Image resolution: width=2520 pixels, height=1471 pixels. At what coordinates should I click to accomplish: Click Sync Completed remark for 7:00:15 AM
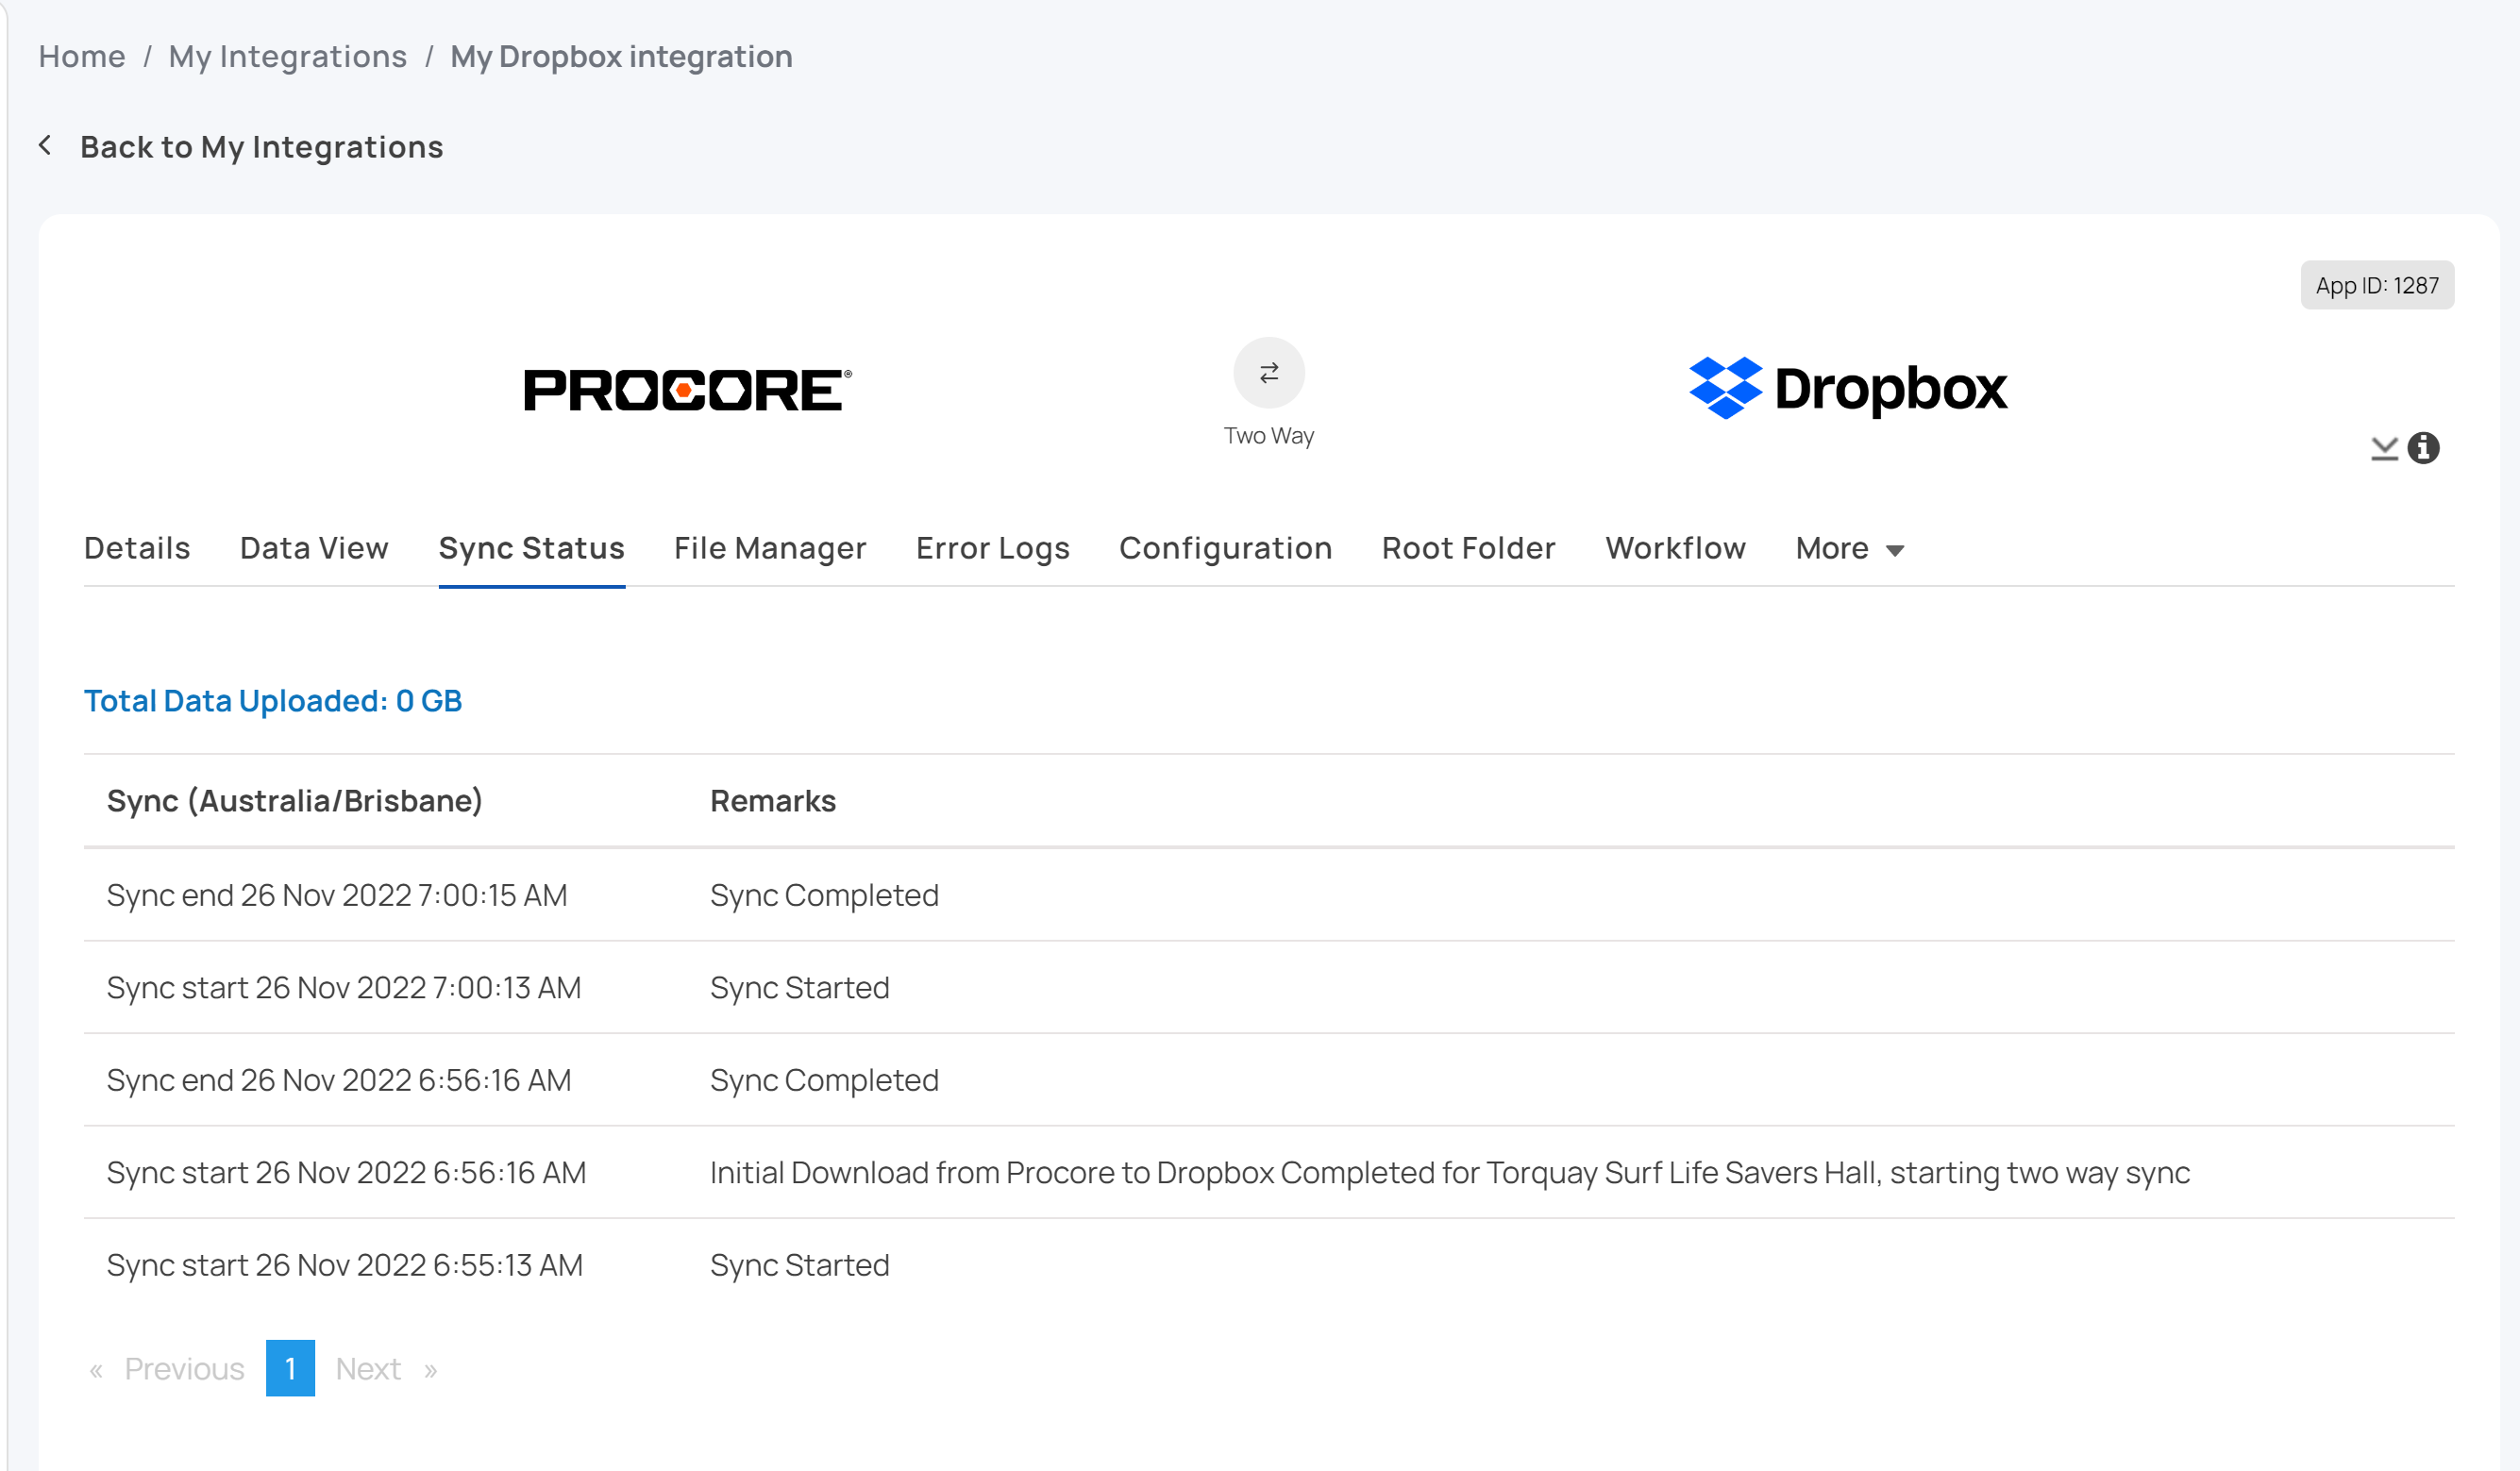tap(824, 895)
